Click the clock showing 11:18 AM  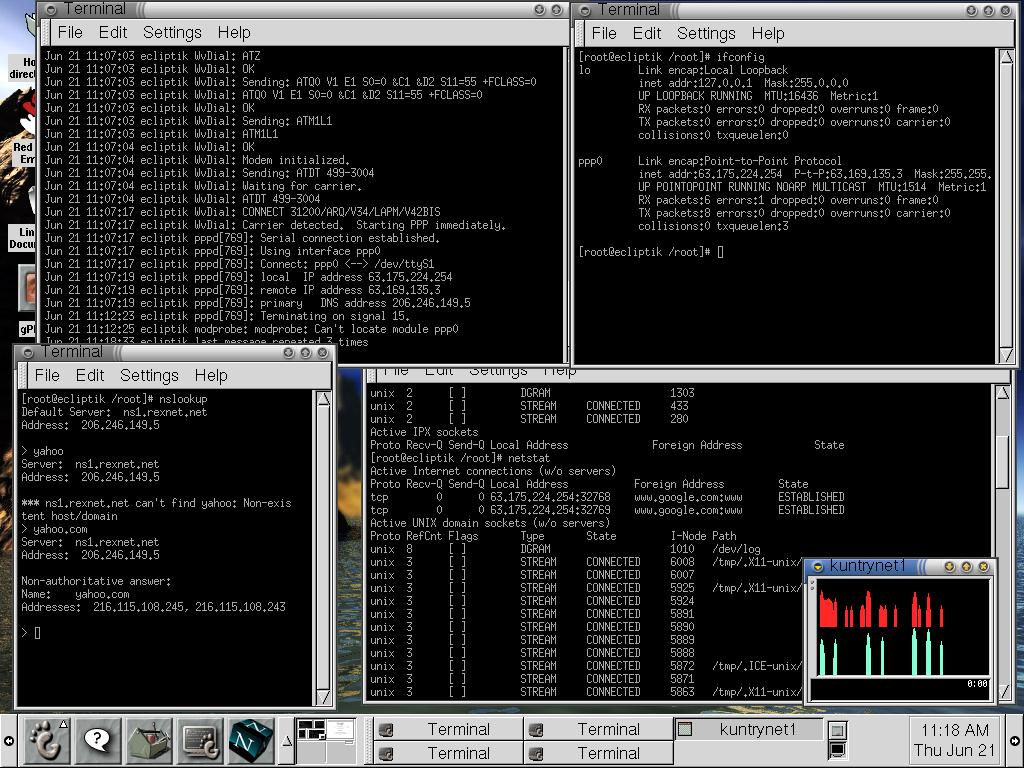pyautogui.click(x=954, y=740)
